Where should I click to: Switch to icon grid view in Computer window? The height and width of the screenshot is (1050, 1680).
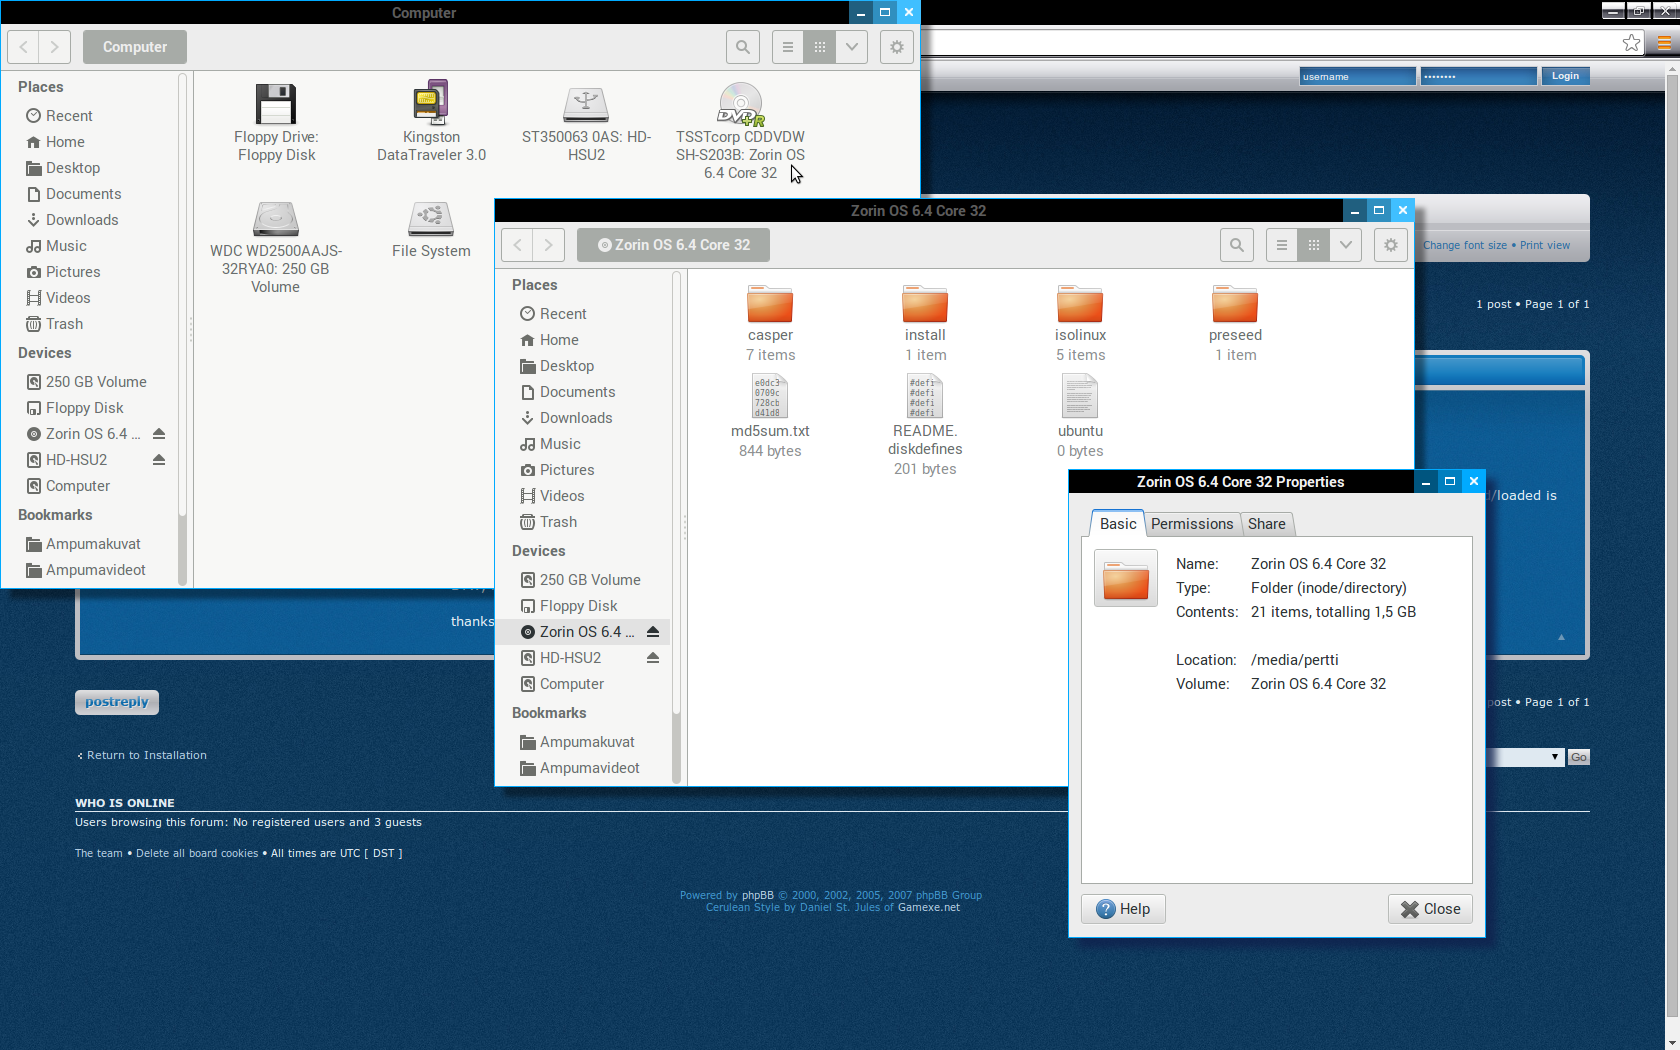tap(820, 47)
